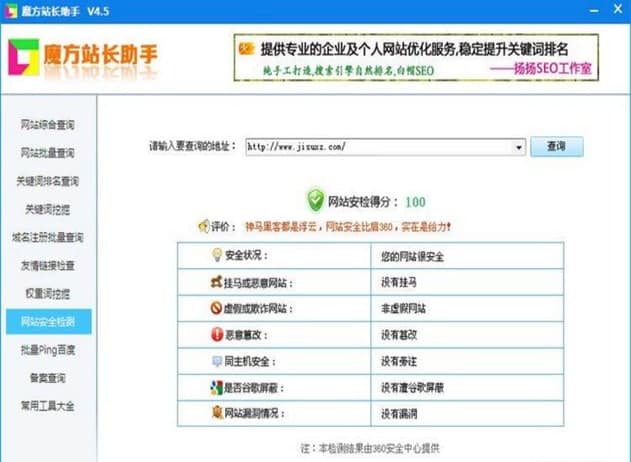Open 批量Ping百度 sidebar item
The height and width of the screenshot is (462, 631).
pyautogui.click(x=47, y=350)
